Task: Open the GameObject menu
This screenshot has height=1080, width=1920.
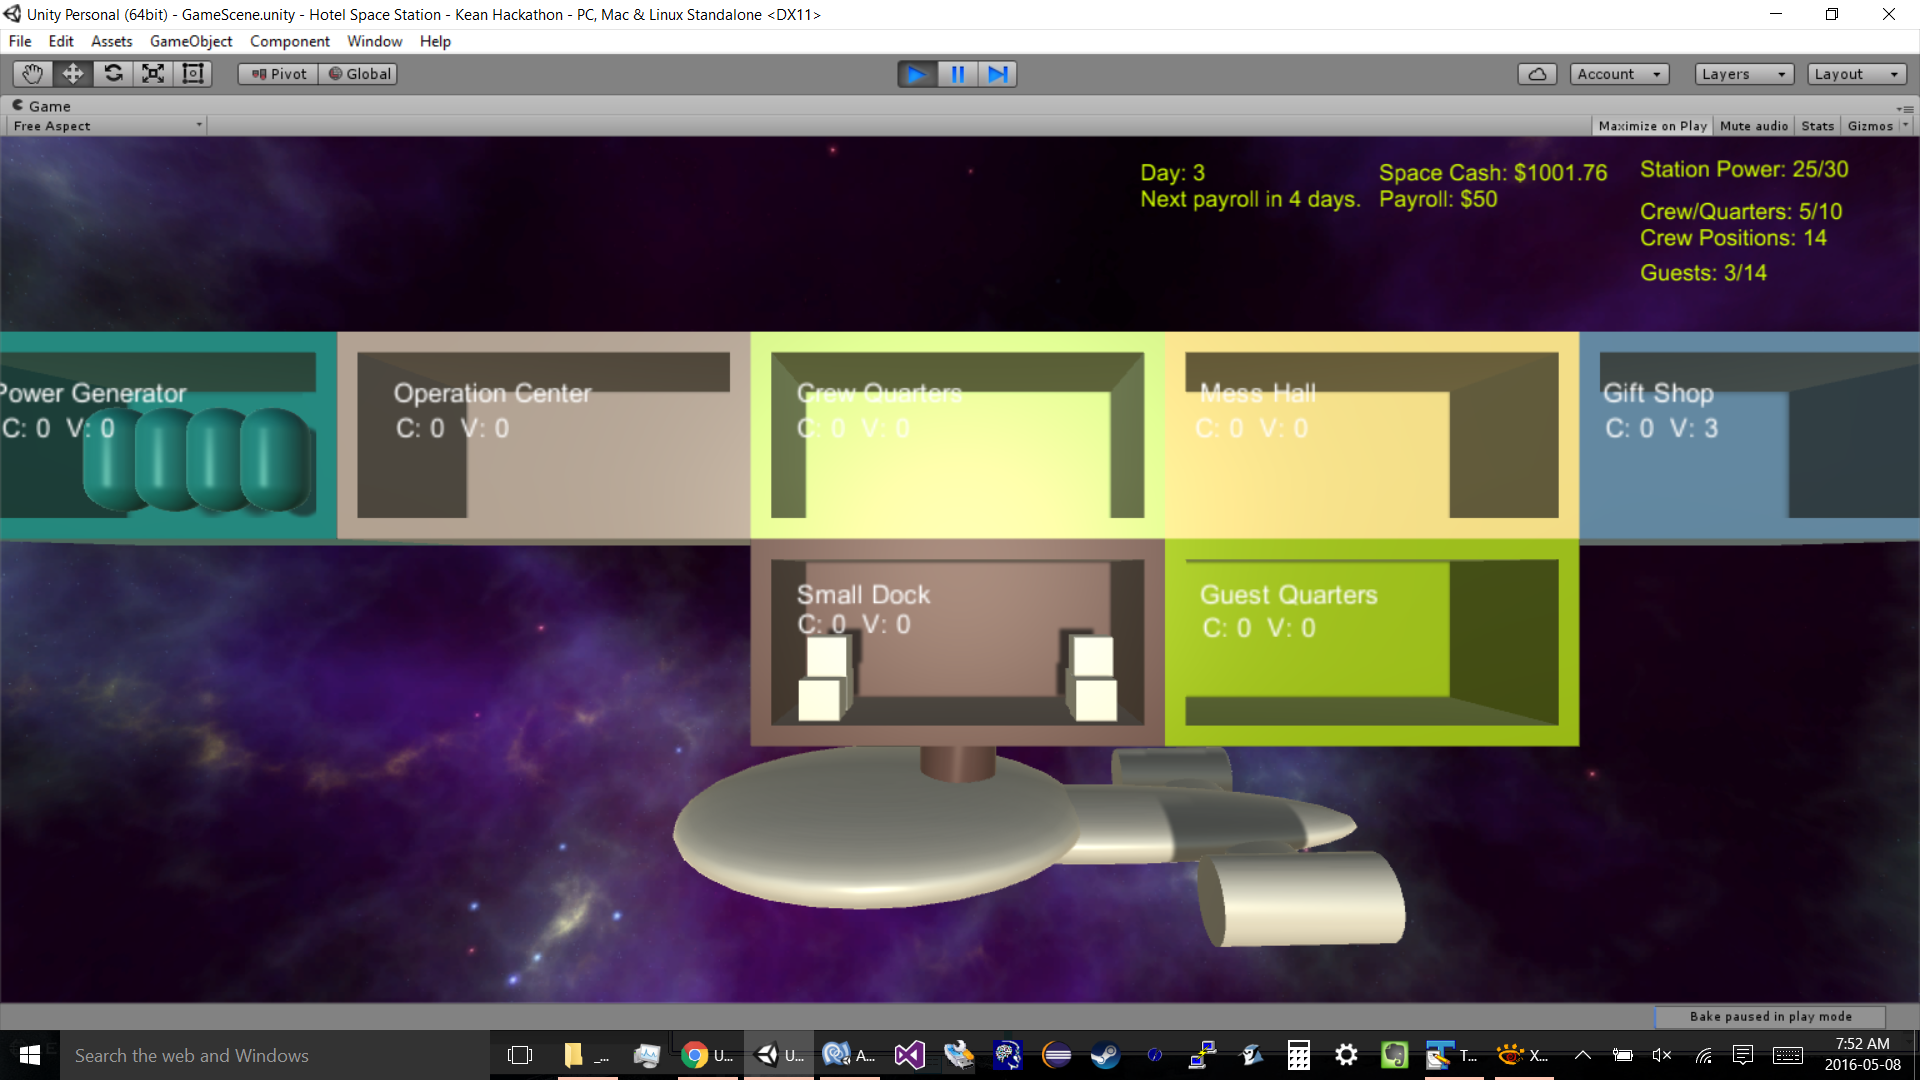Action: point(191,41)
